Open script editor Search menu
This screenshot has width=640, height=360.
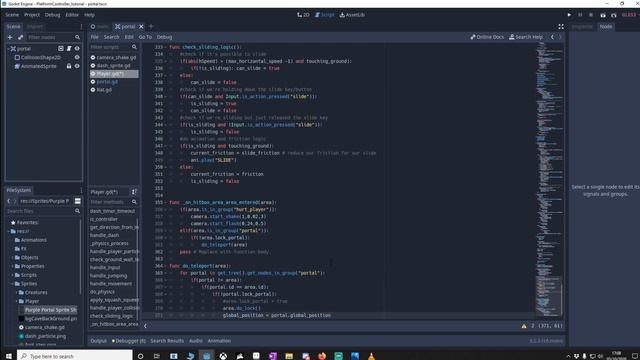tap(111, 37)
